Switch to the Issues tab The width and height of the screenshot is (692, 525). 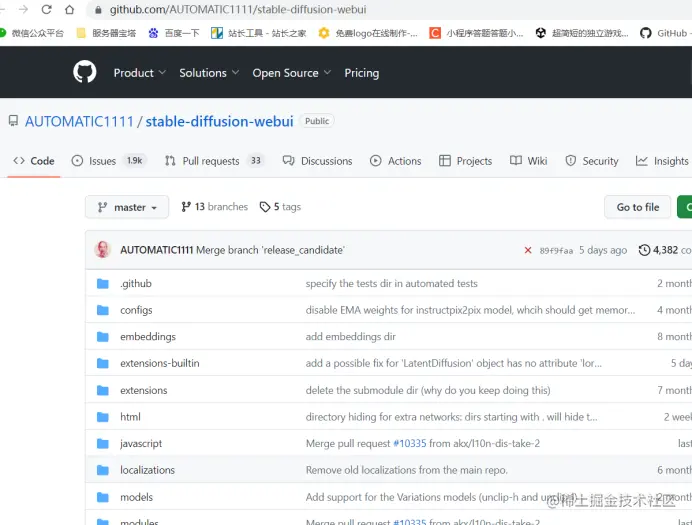[109, 161]
